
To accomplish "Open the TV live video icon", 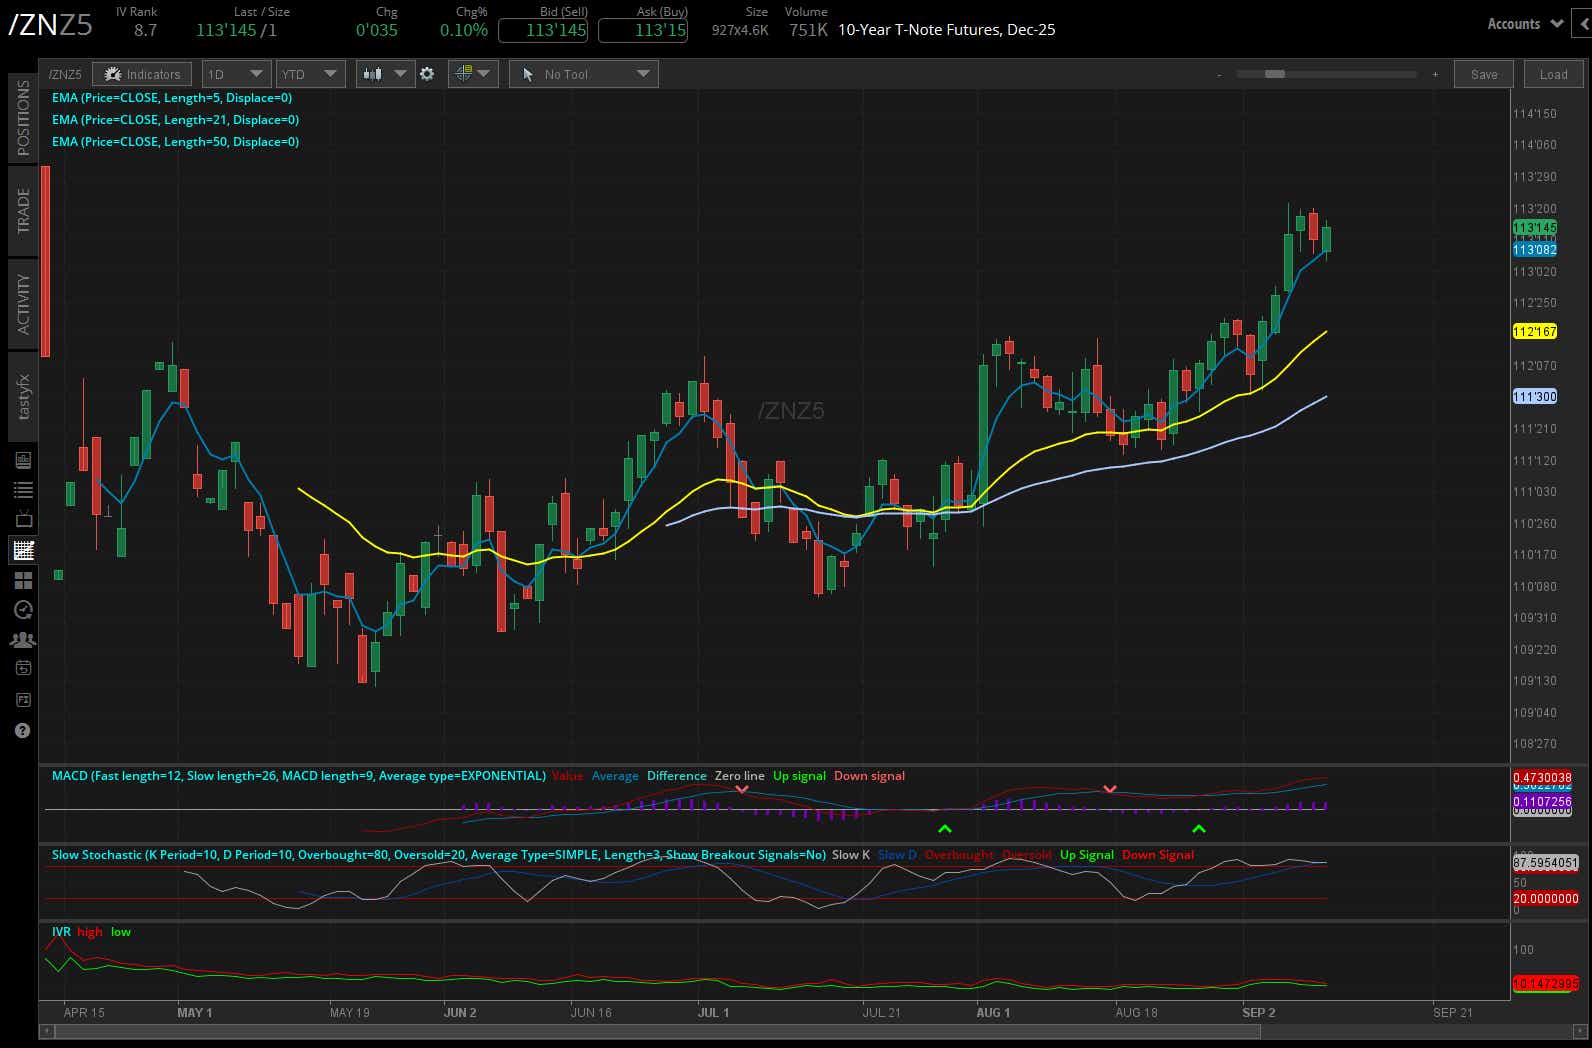I will tap(23, 520).
